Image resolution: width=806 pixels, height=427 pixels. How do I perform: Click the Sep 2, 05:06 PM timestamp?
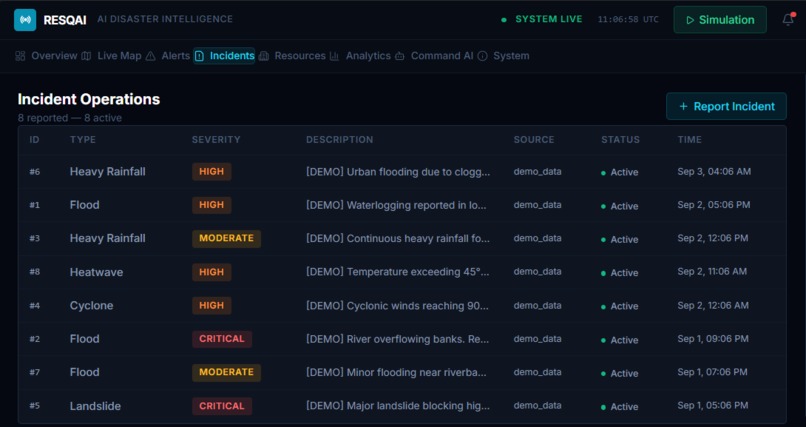pyautogui.click(x=713, y=205)
